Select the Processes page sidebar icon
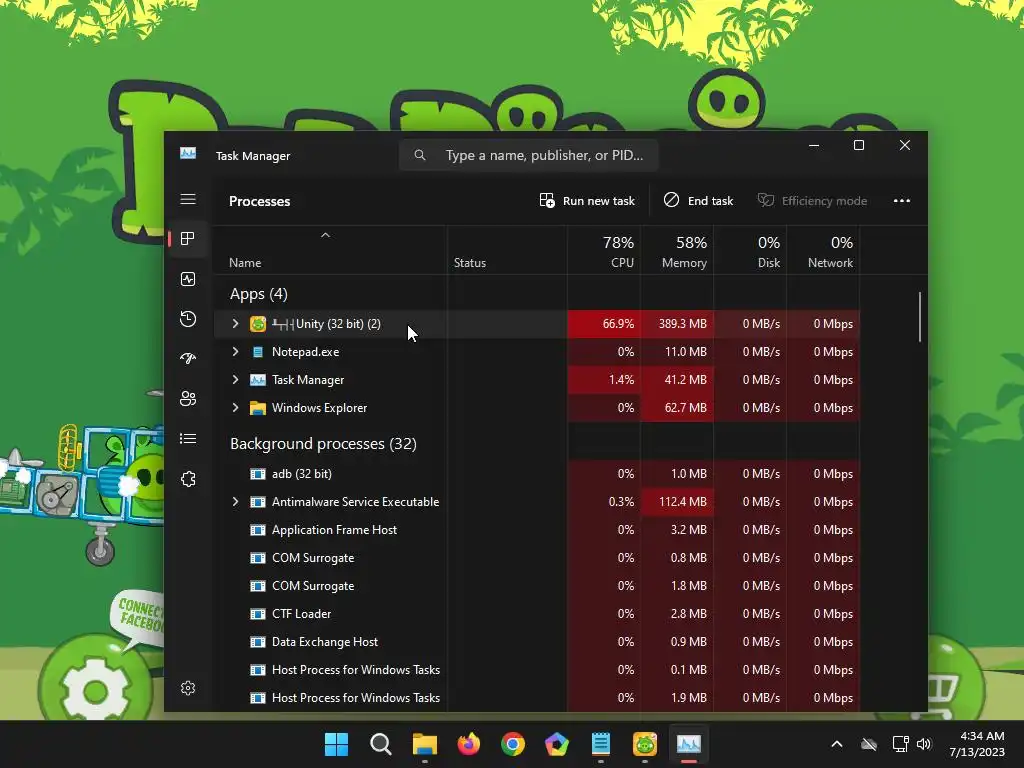1024x768 pixels. click(x=188, y=239)
